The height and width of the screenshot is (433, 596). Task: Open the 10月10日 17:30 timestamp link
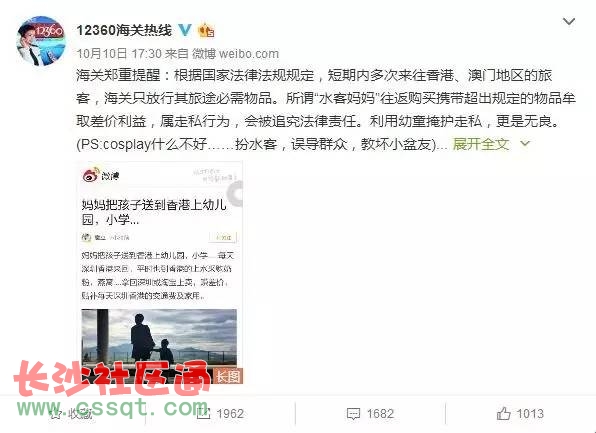tap(119, 54)
